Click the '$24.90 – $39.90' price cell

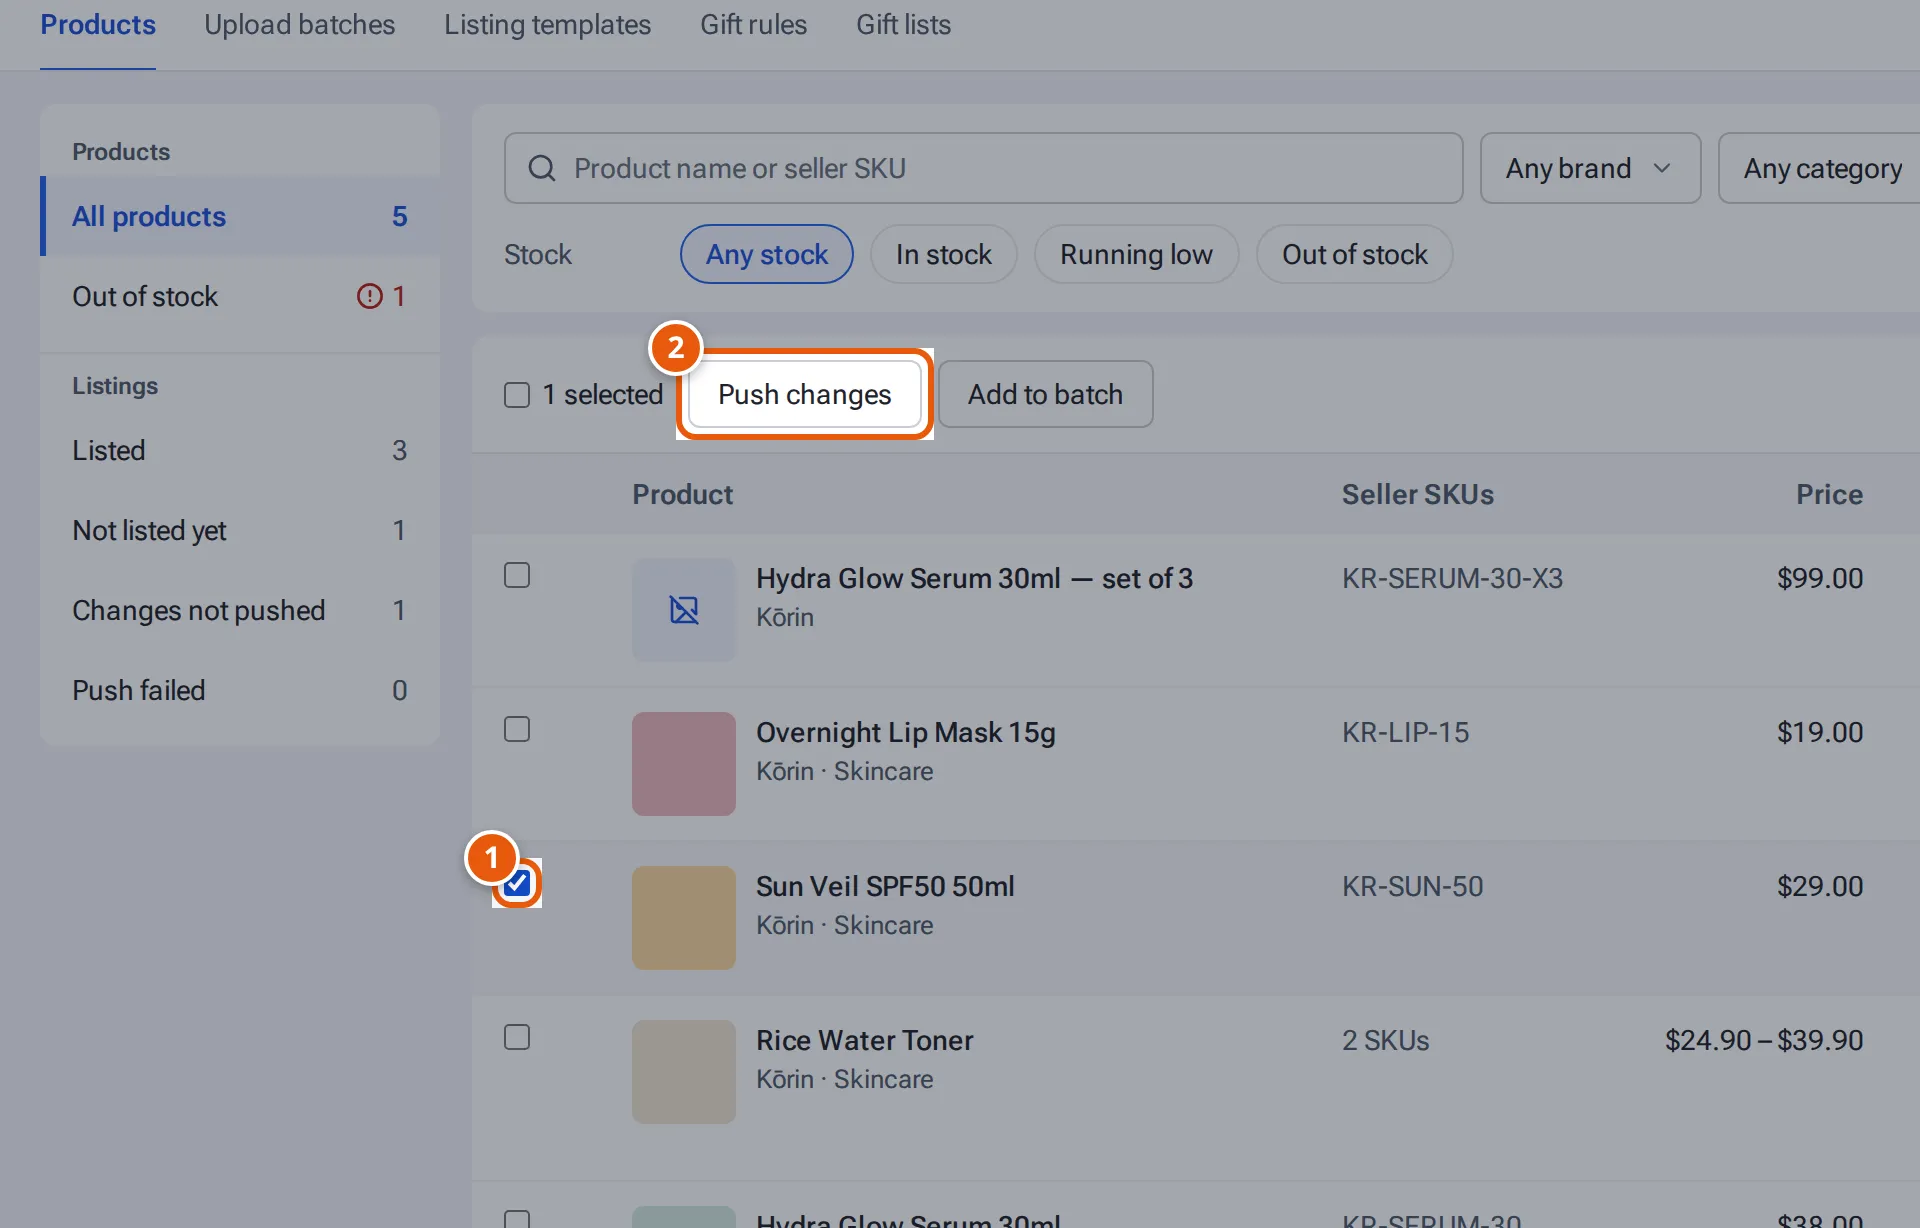[x=1764, y=1040]
